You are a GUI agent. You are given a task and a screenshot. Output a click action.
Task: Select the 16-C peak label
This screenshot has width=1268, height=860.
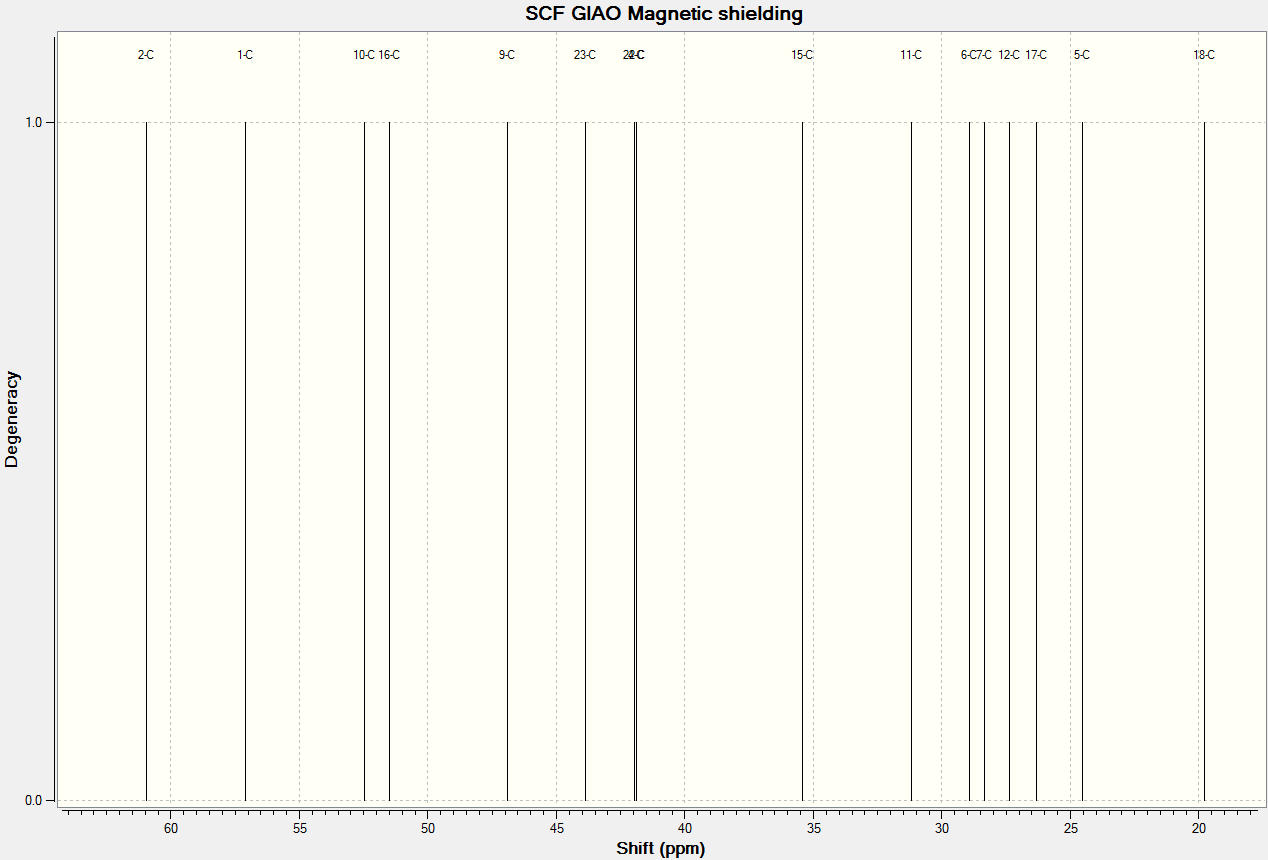389,55
